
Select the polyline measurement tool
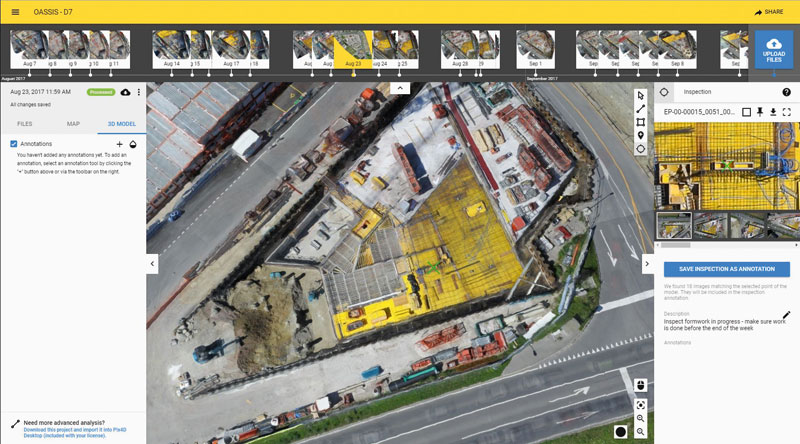coord(641,109)
